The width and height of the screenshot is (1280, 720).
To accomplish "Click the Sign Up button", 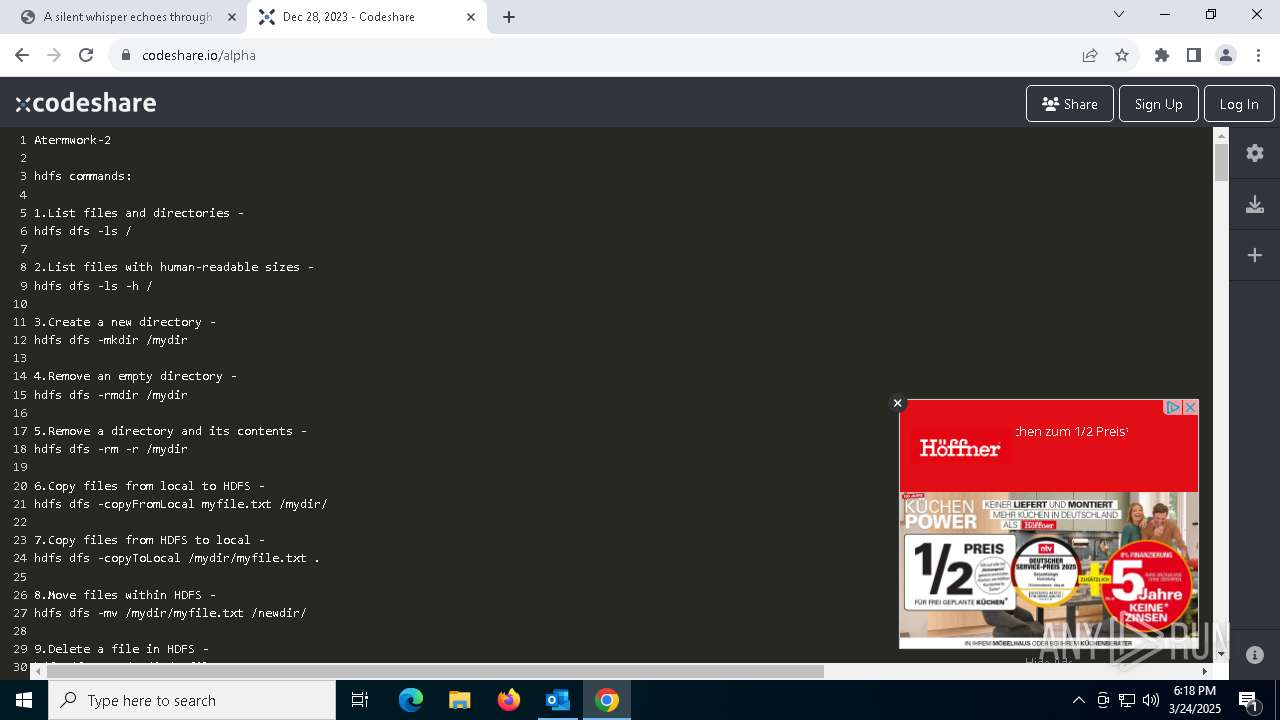I will point(1159,104).
